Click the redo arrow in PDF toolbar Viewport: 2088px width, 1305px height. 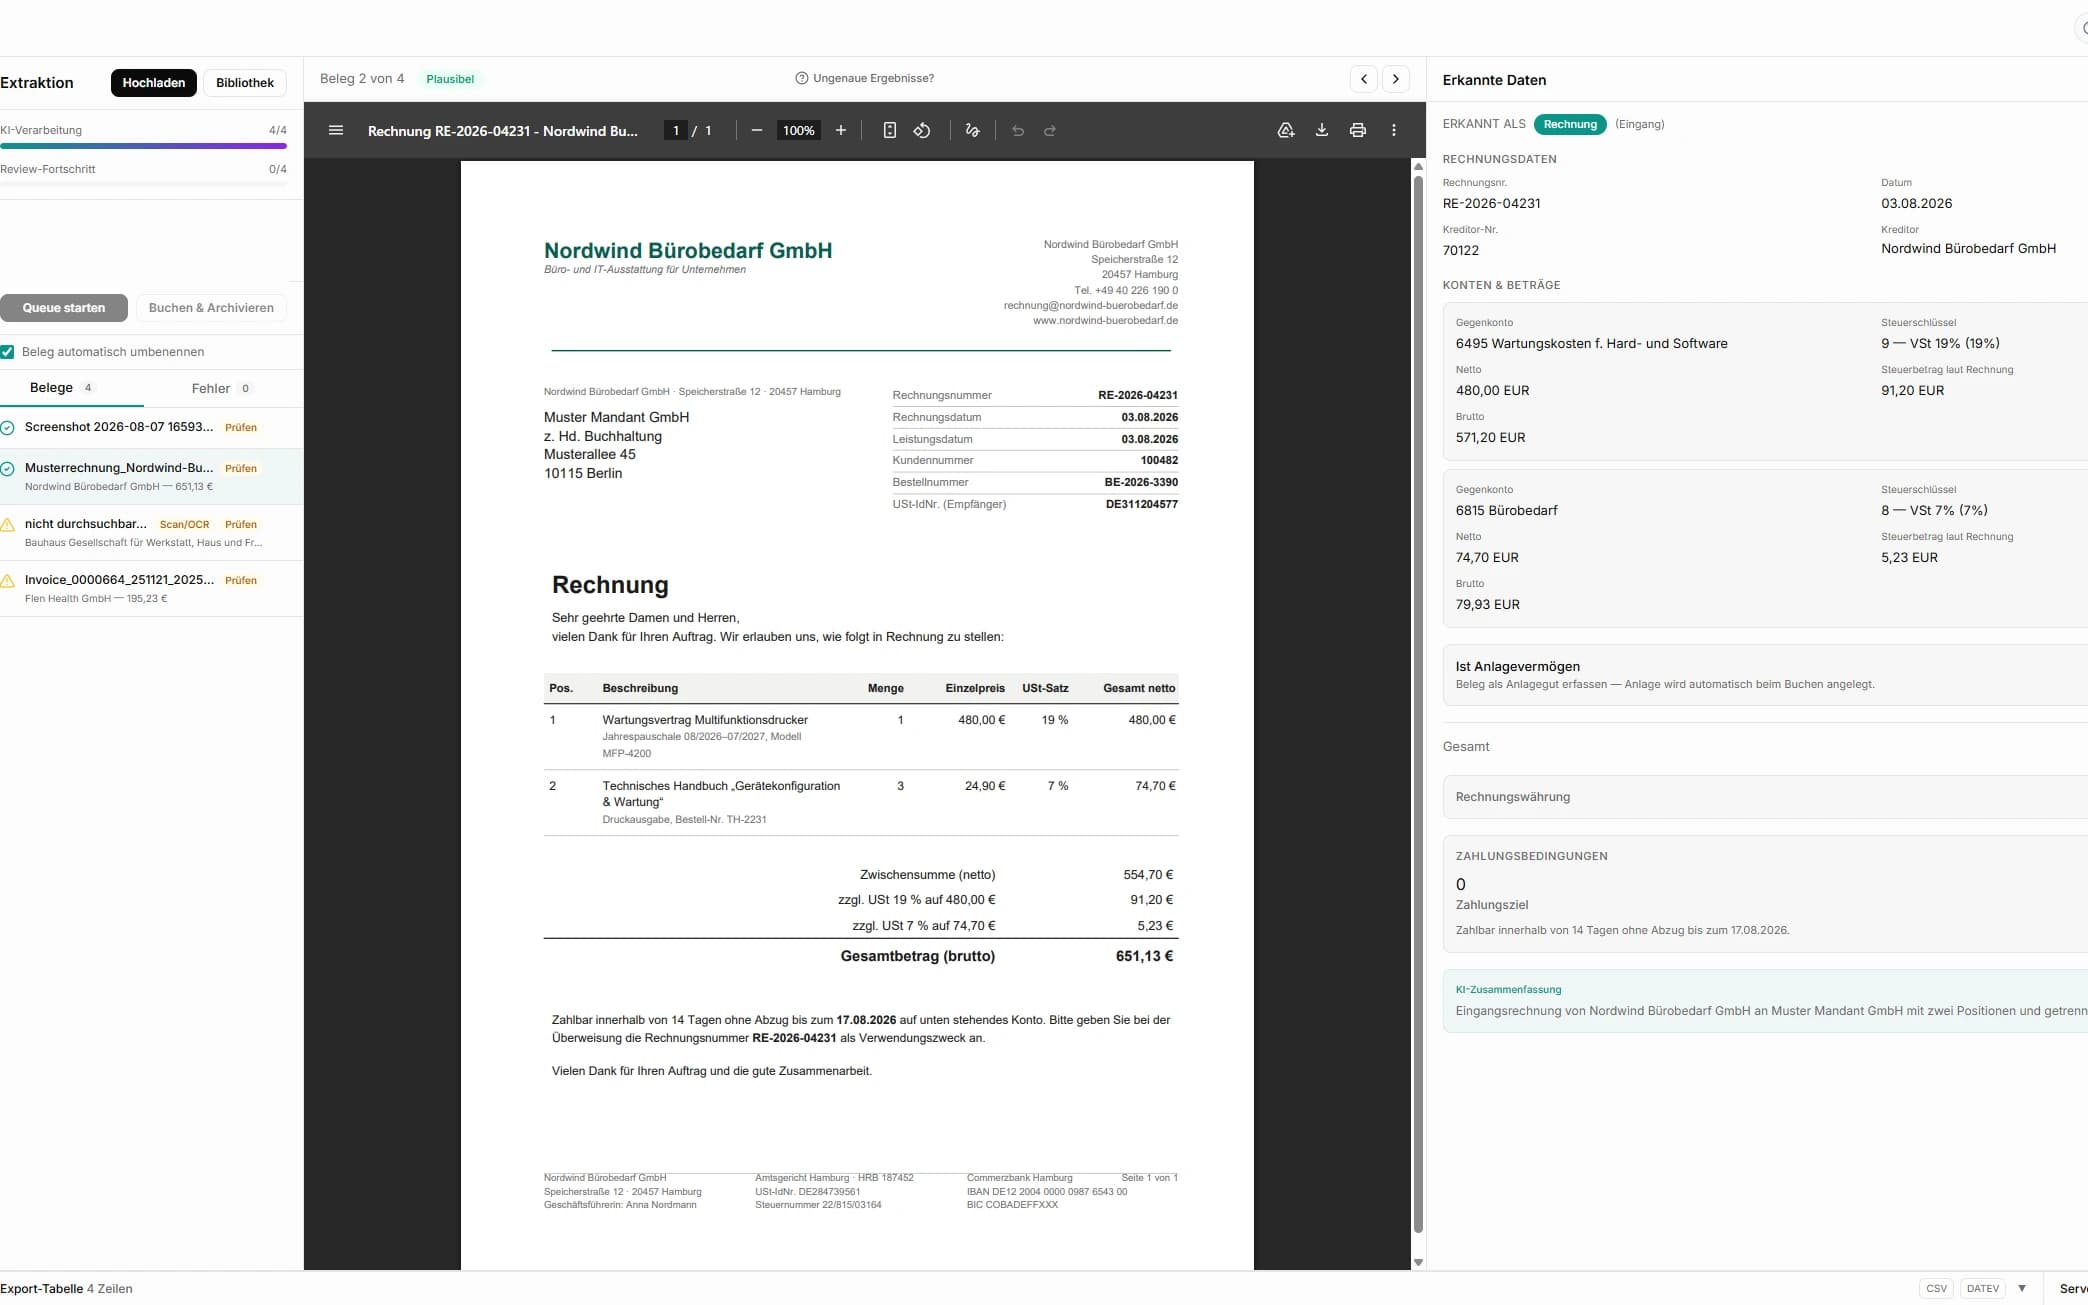coord(1050,130)
